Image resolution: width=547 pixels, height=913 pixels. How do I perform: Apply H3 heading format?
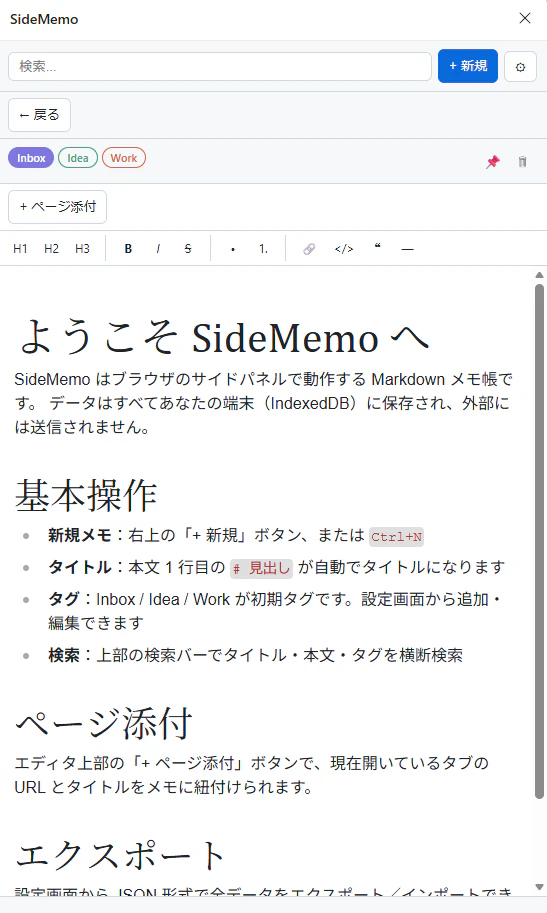[x=82, y=249]
